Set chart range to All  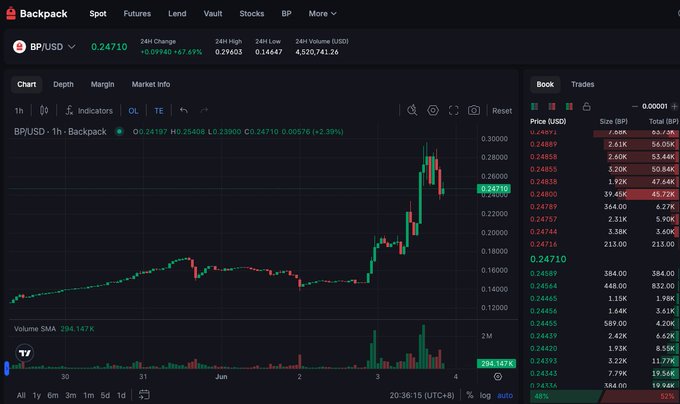pyautogui.click(x=21, y=395)
